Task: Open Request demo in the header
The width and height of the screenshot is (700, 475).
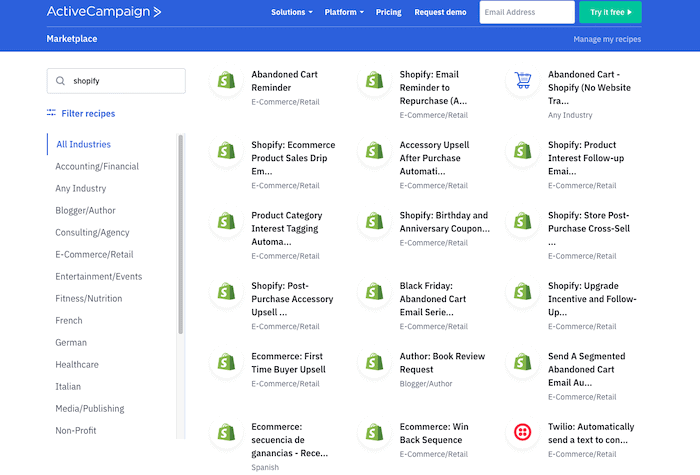Action: click(440, 12)
